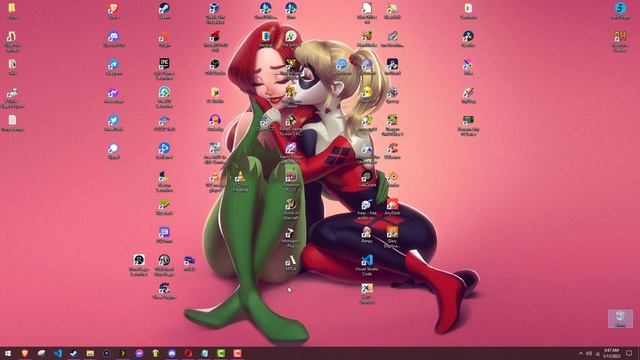640x360 pixels.
Task: Click the Windows Start button
Action: pos(8,353)
